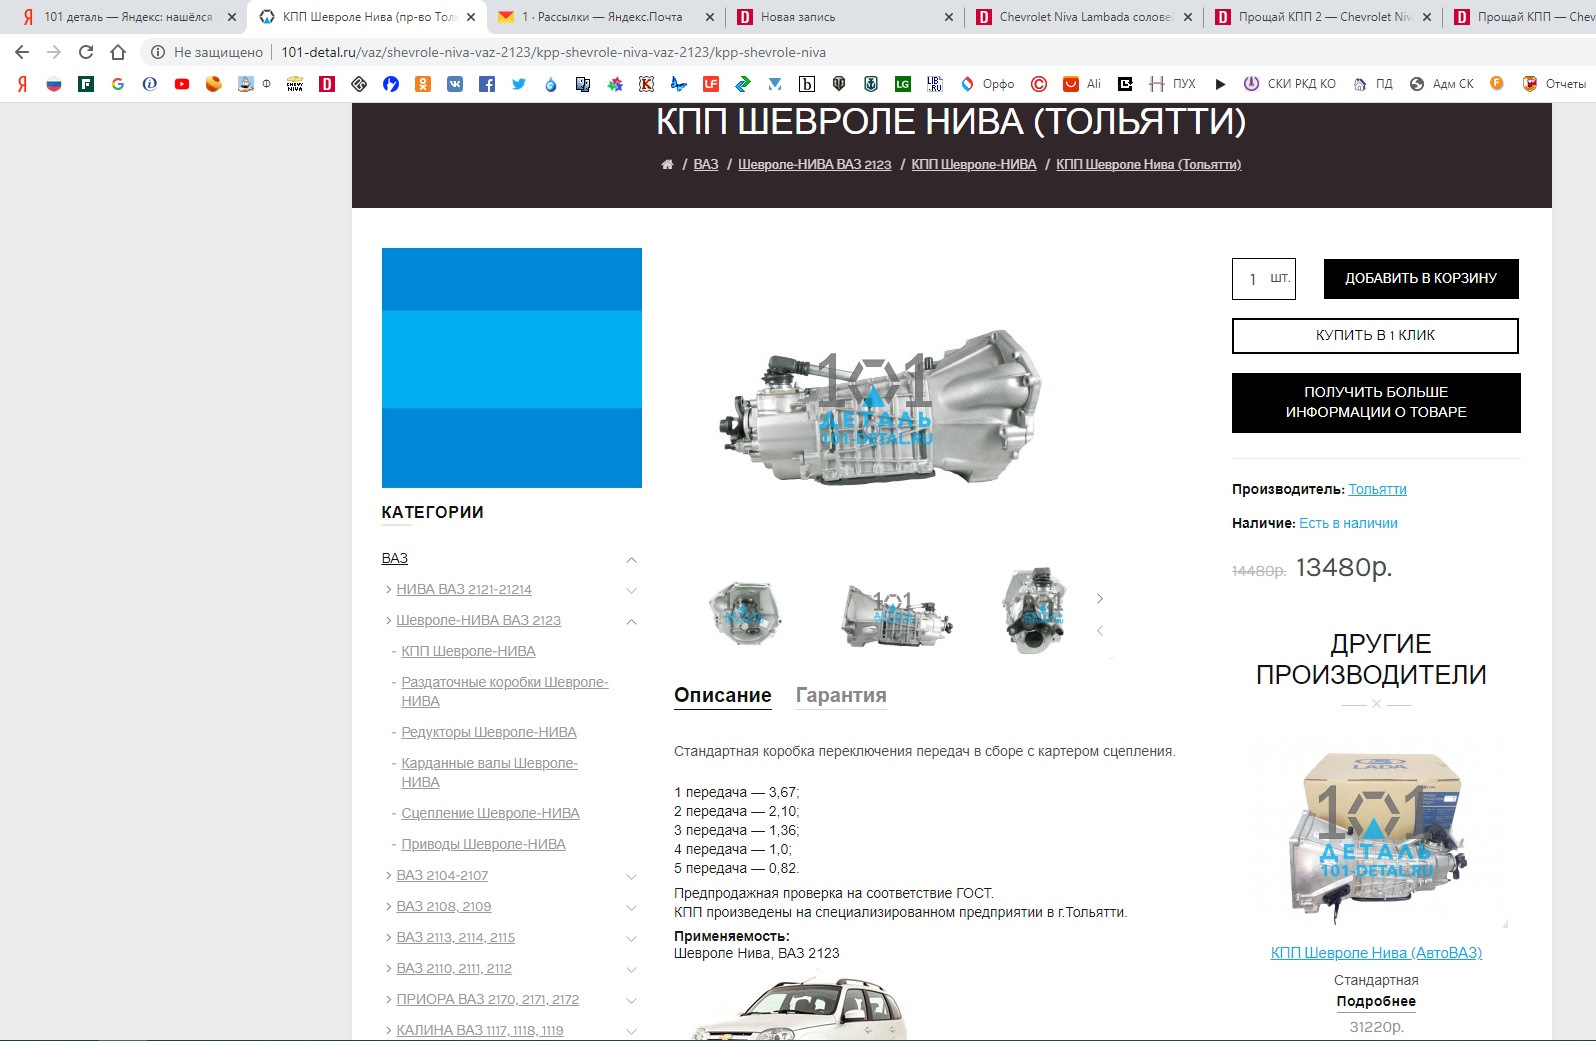Expand the НИВА ВАЗ 2121-21214 category

(631, 591)
